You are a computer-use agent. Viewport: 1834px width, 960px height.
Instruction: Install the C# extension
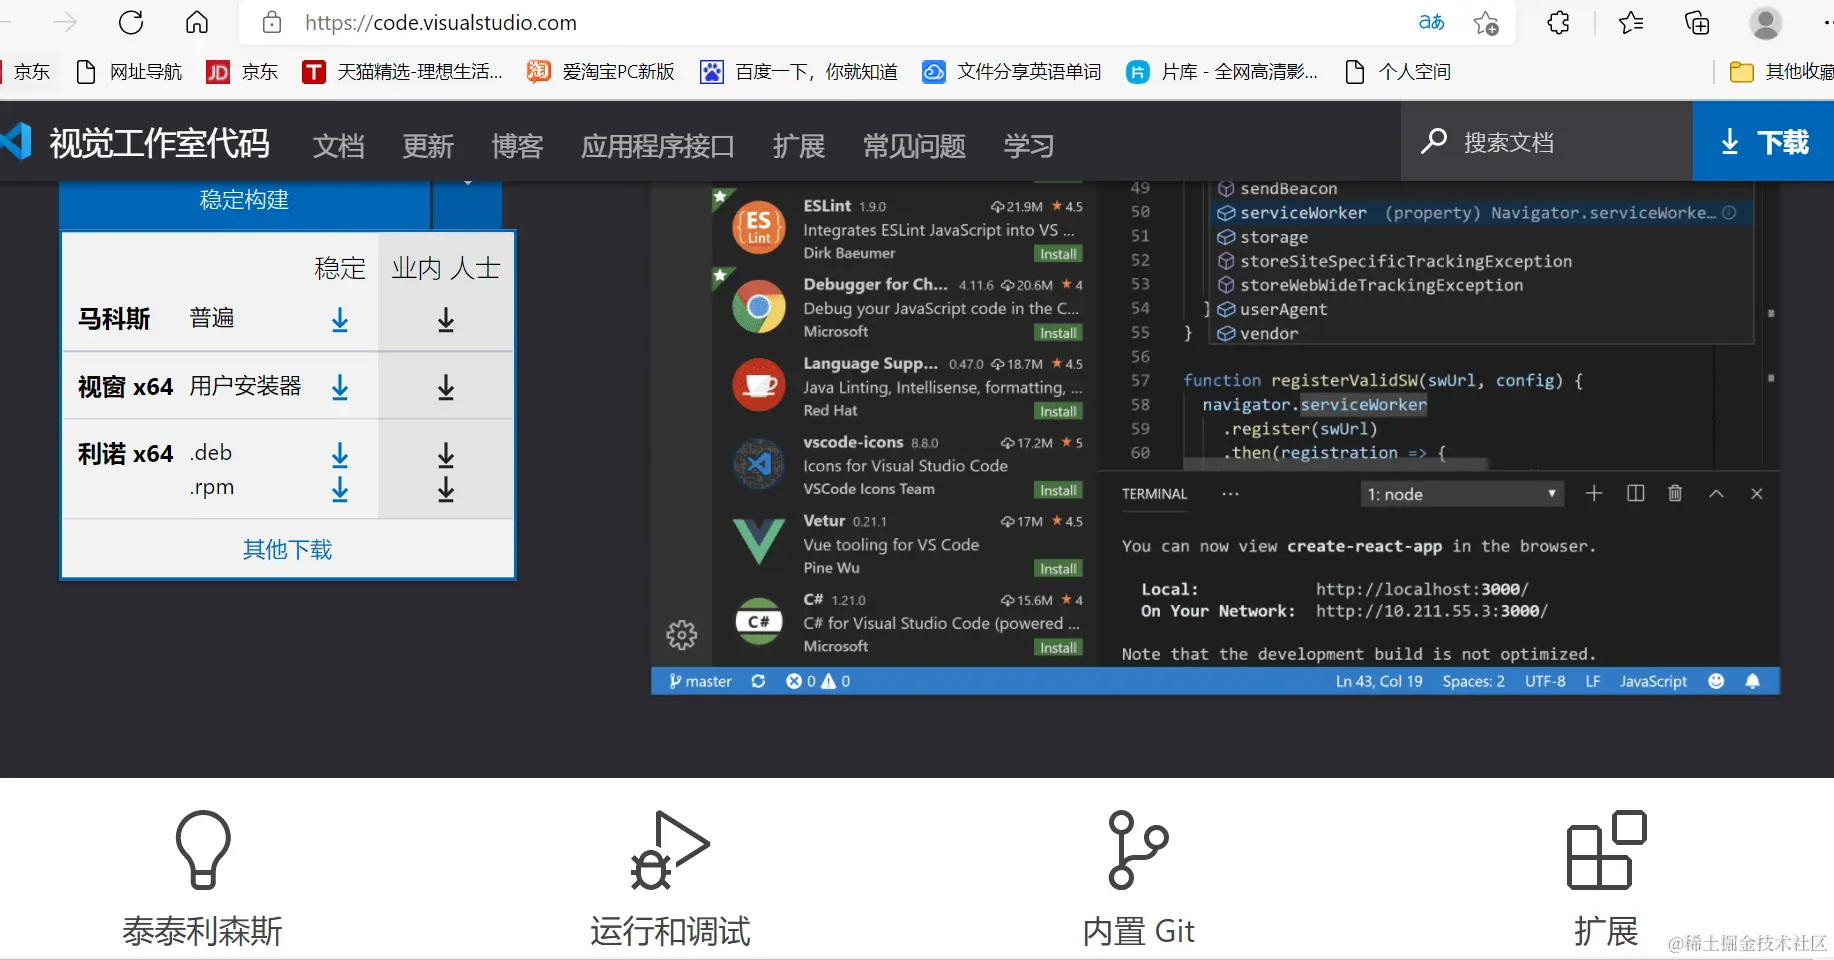(1058, 648)
